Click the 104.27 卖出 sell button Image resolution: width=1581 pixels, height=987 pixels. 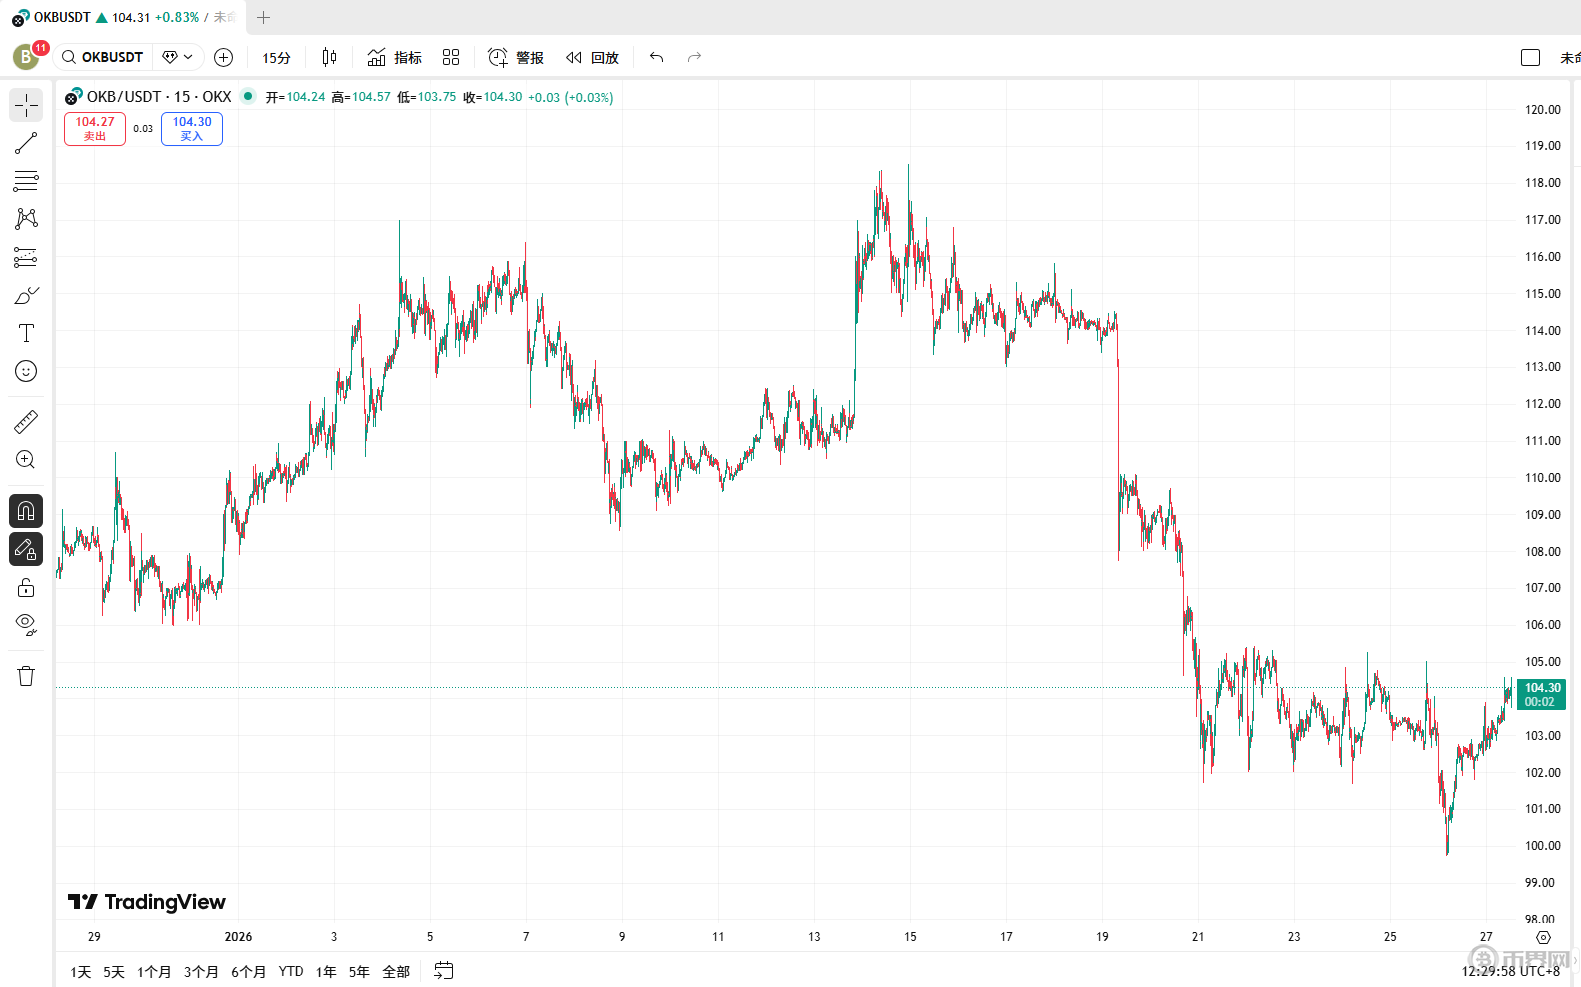pos(95,128)
